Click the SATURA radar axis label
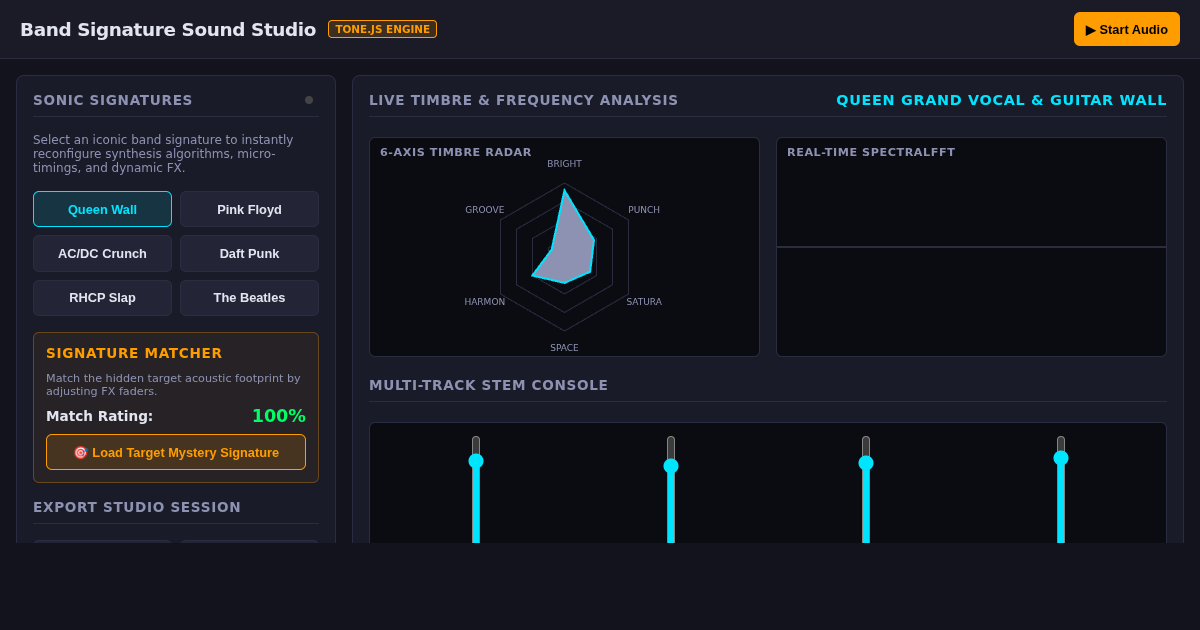The height and width of the screenshot is (630, 1200). coord(644,302)
